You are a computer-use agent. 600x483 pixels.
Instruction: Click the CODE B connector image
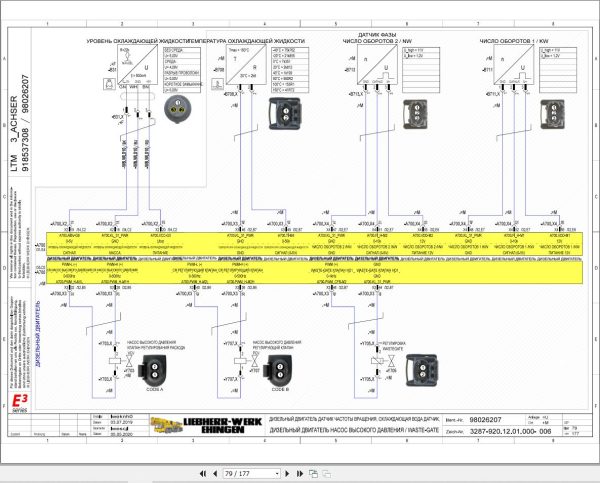point(278,371)
